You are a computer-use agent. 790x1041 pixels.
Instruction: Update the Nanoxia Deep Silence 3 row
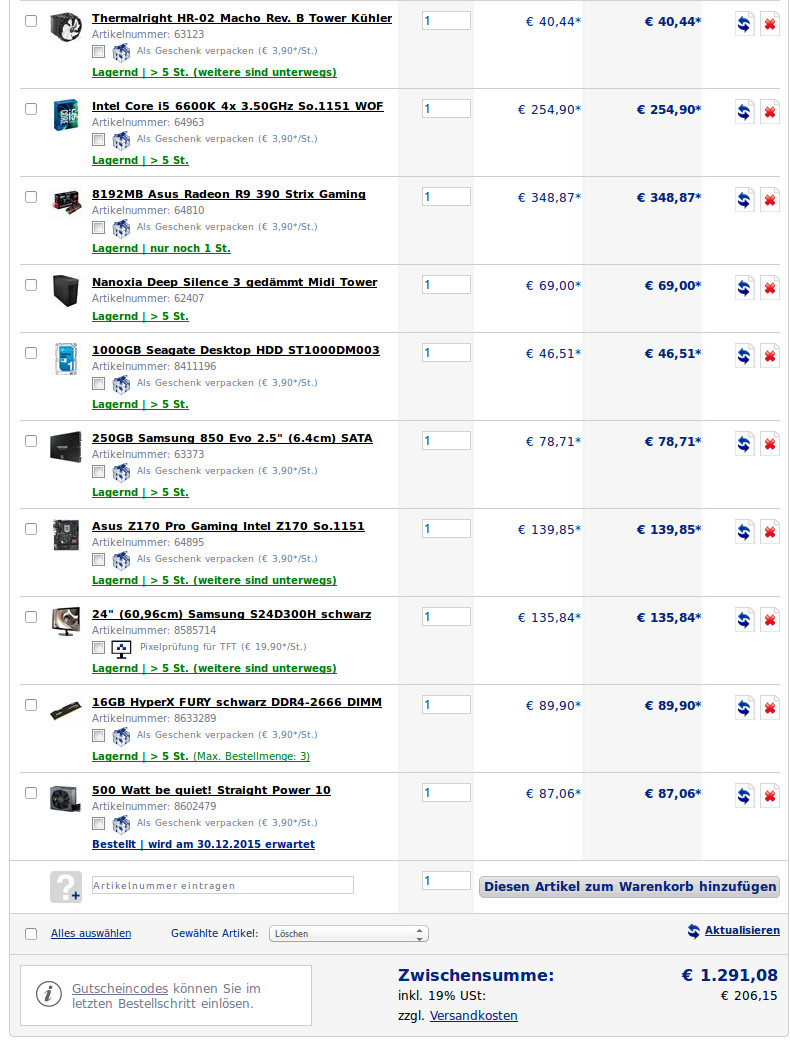pyautogui.click(x=744, y=288)
